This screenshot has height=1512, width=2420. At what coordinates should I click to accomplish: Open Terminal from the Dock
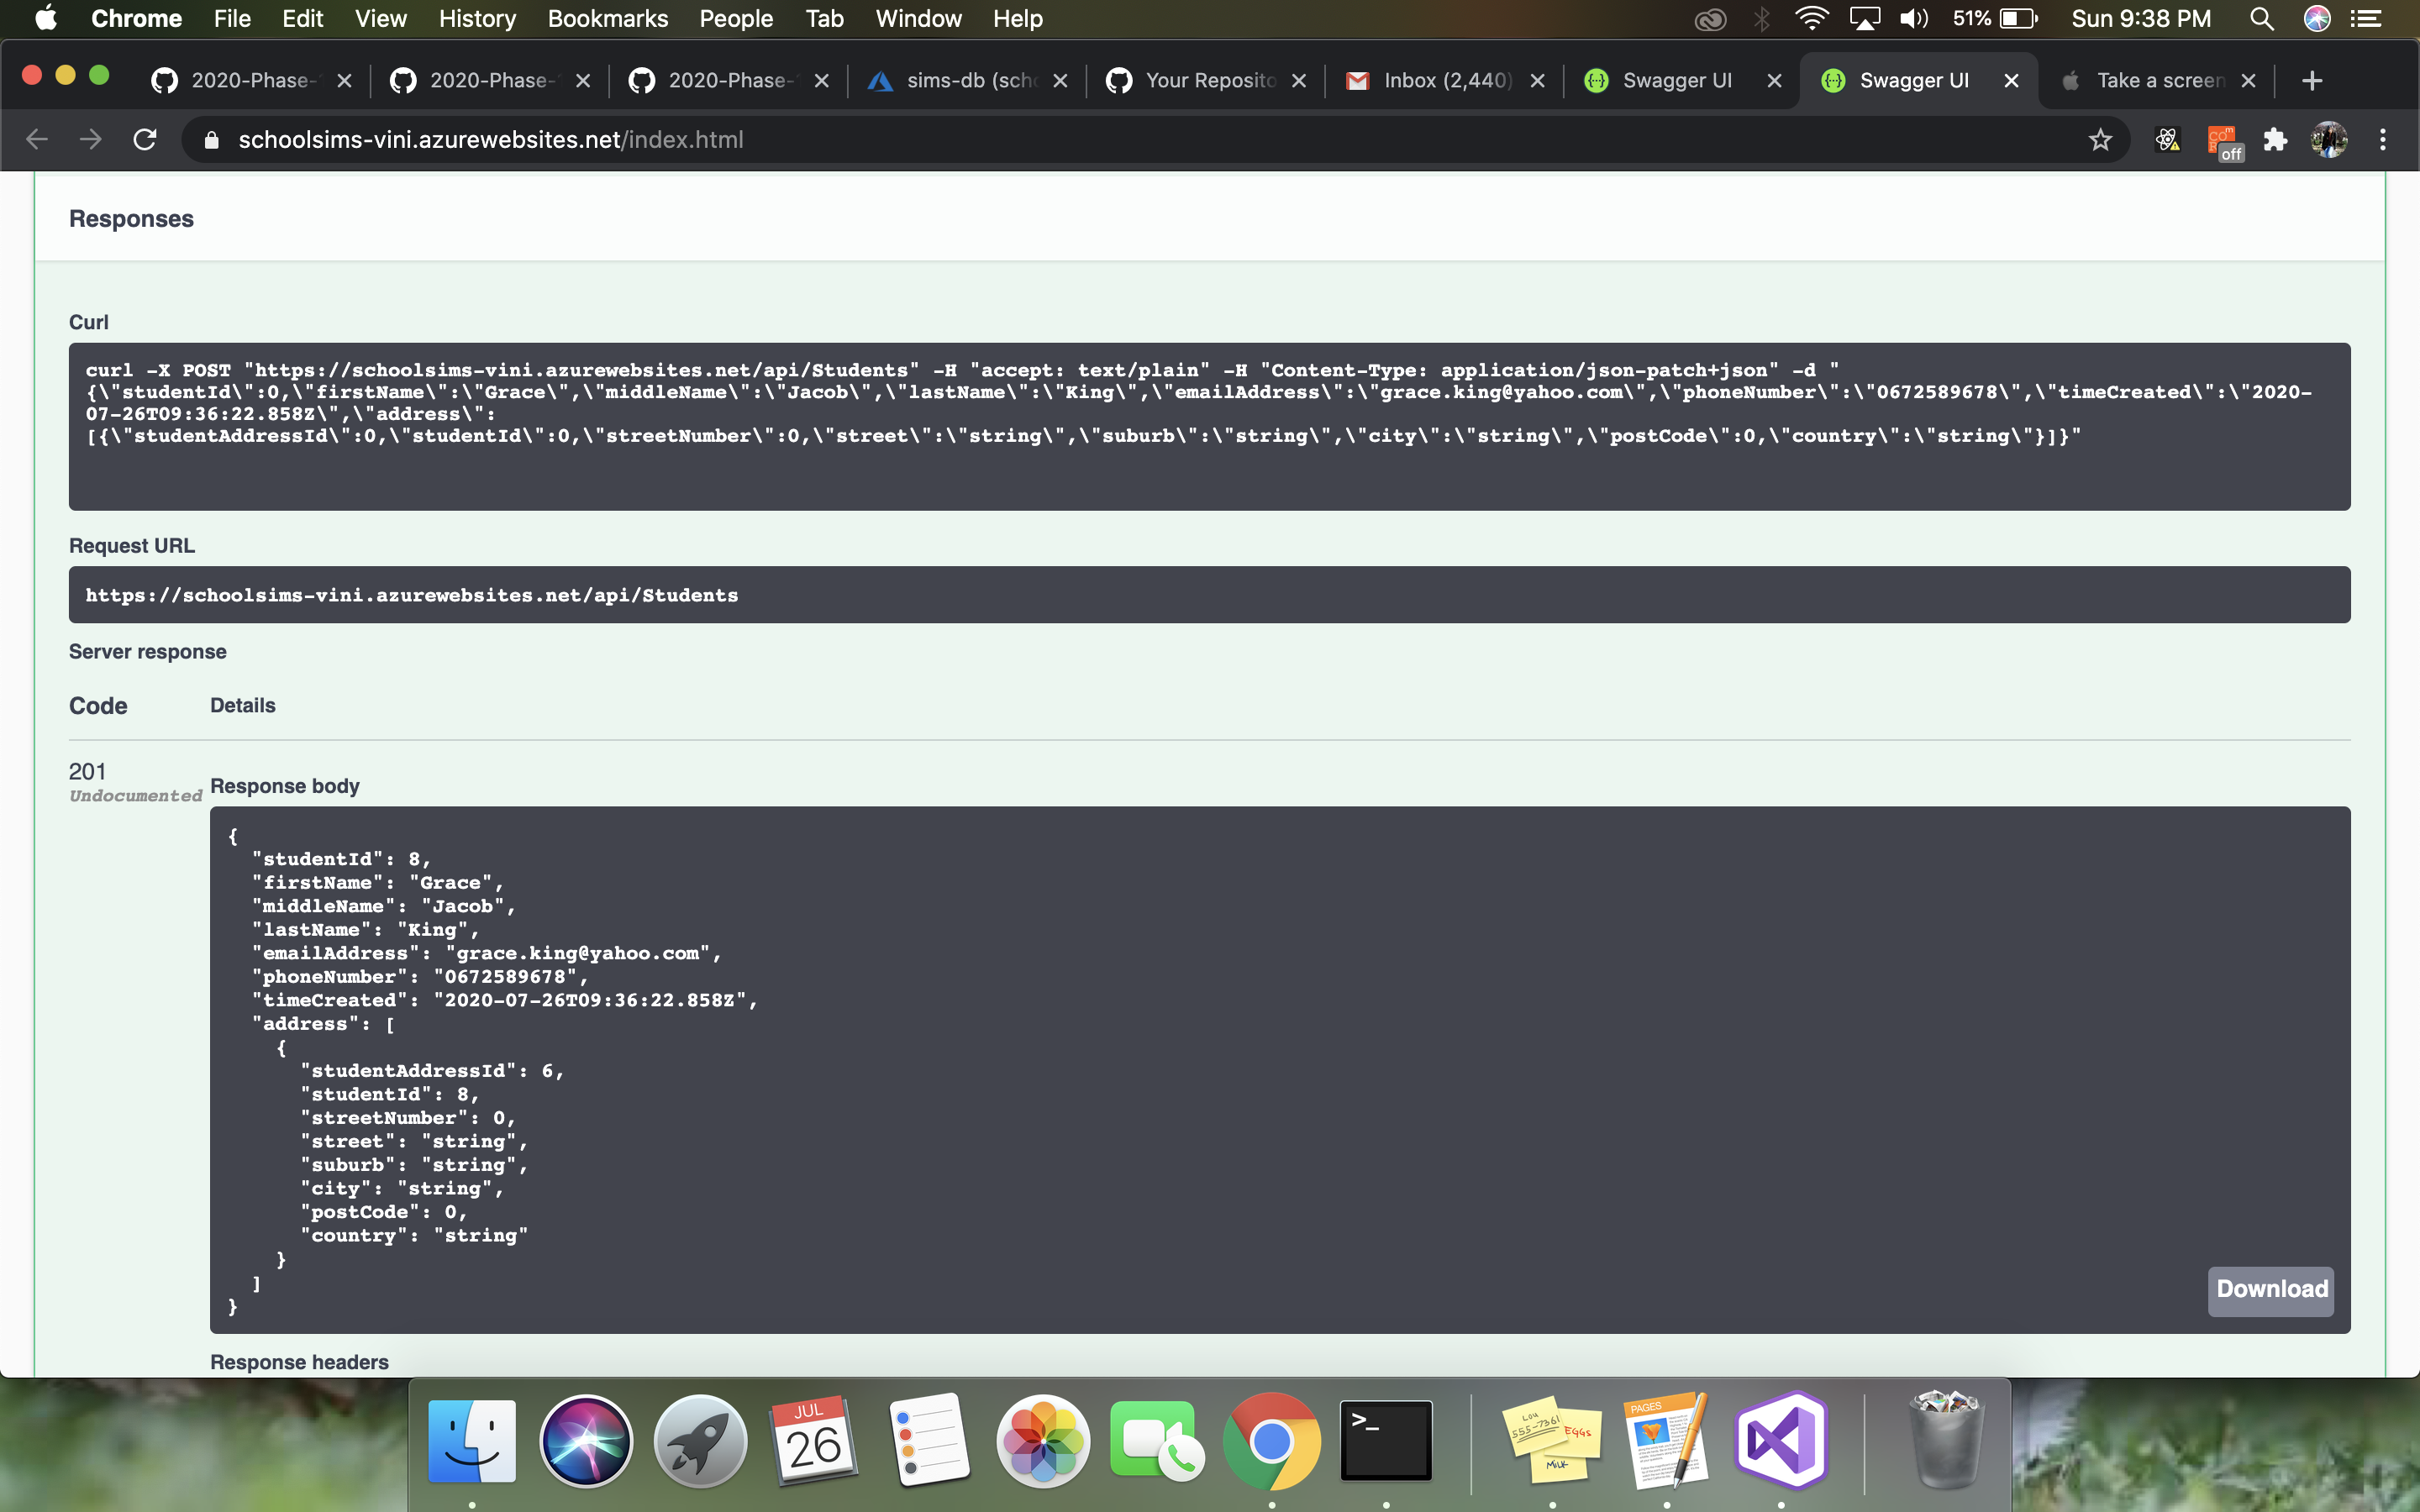tap(1386, 1441)
